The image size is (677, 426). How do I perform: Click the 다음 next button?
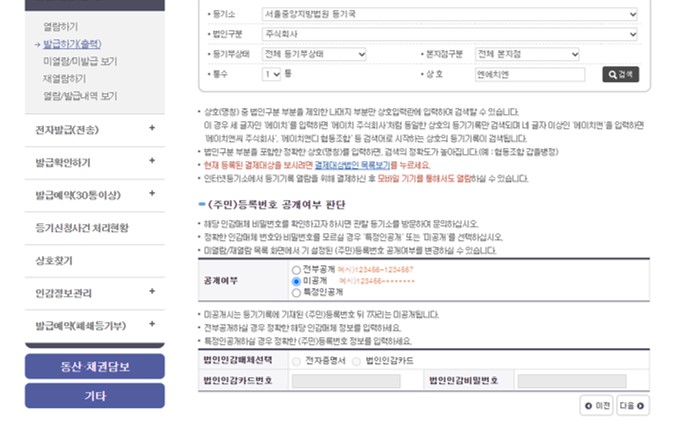(x=633, y=406)
